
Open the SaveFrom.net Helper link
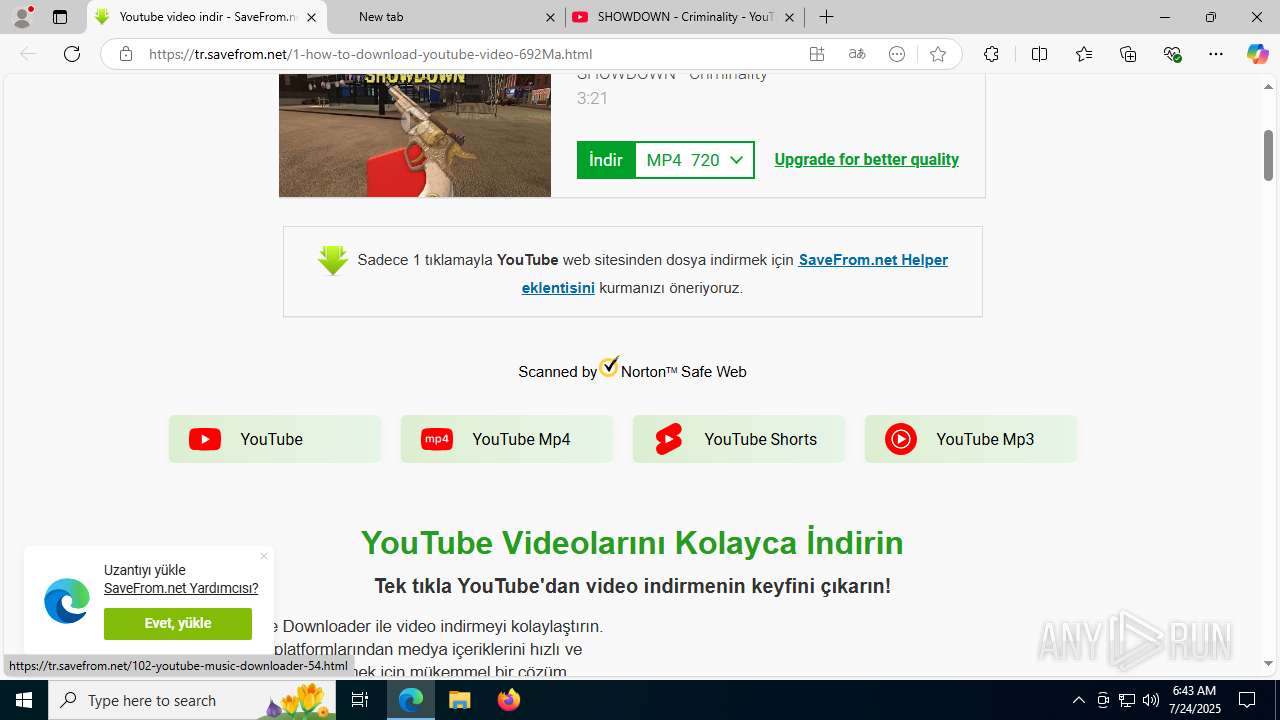(x=873, y=260)
